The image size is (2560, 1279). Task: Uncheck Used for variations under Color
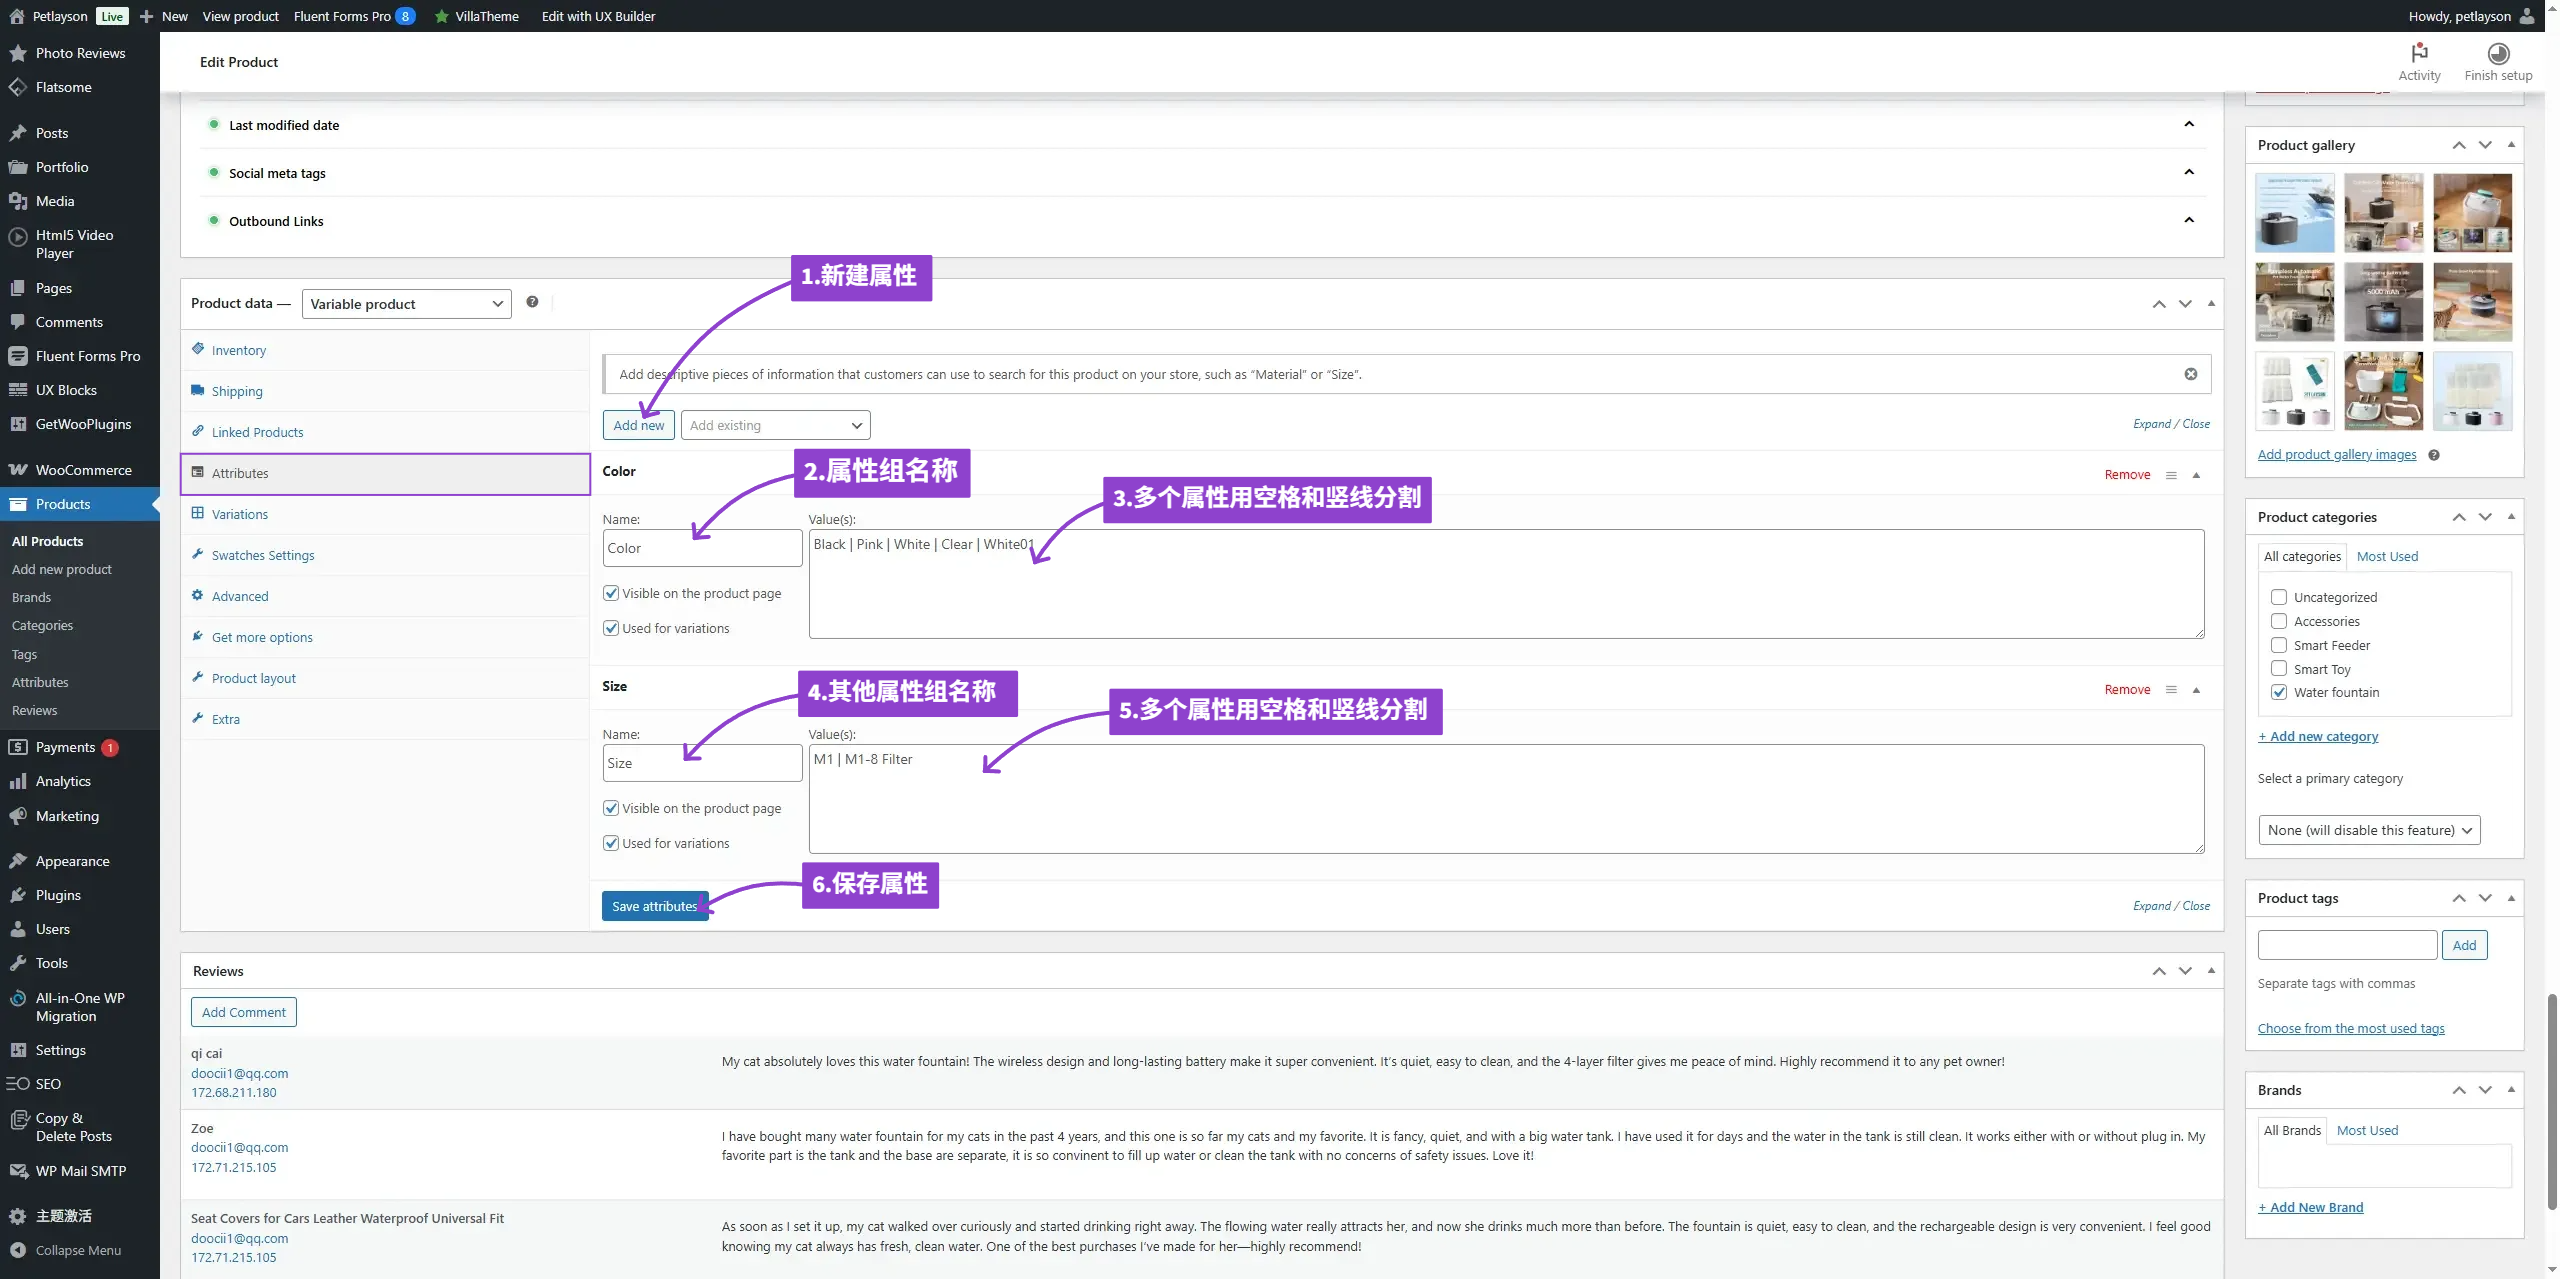(x=611, y=629)
